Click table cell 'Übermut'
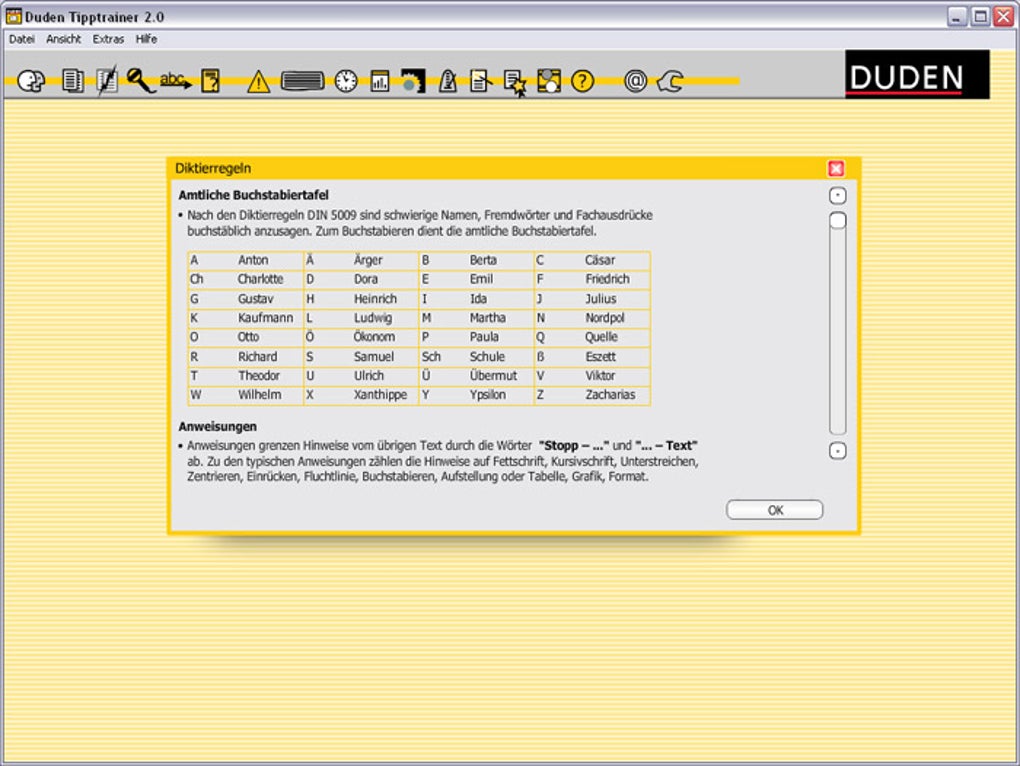Image resolution: width=1020 pixels, height=766 pixels. pyautogui.click(x=493, y=375)
